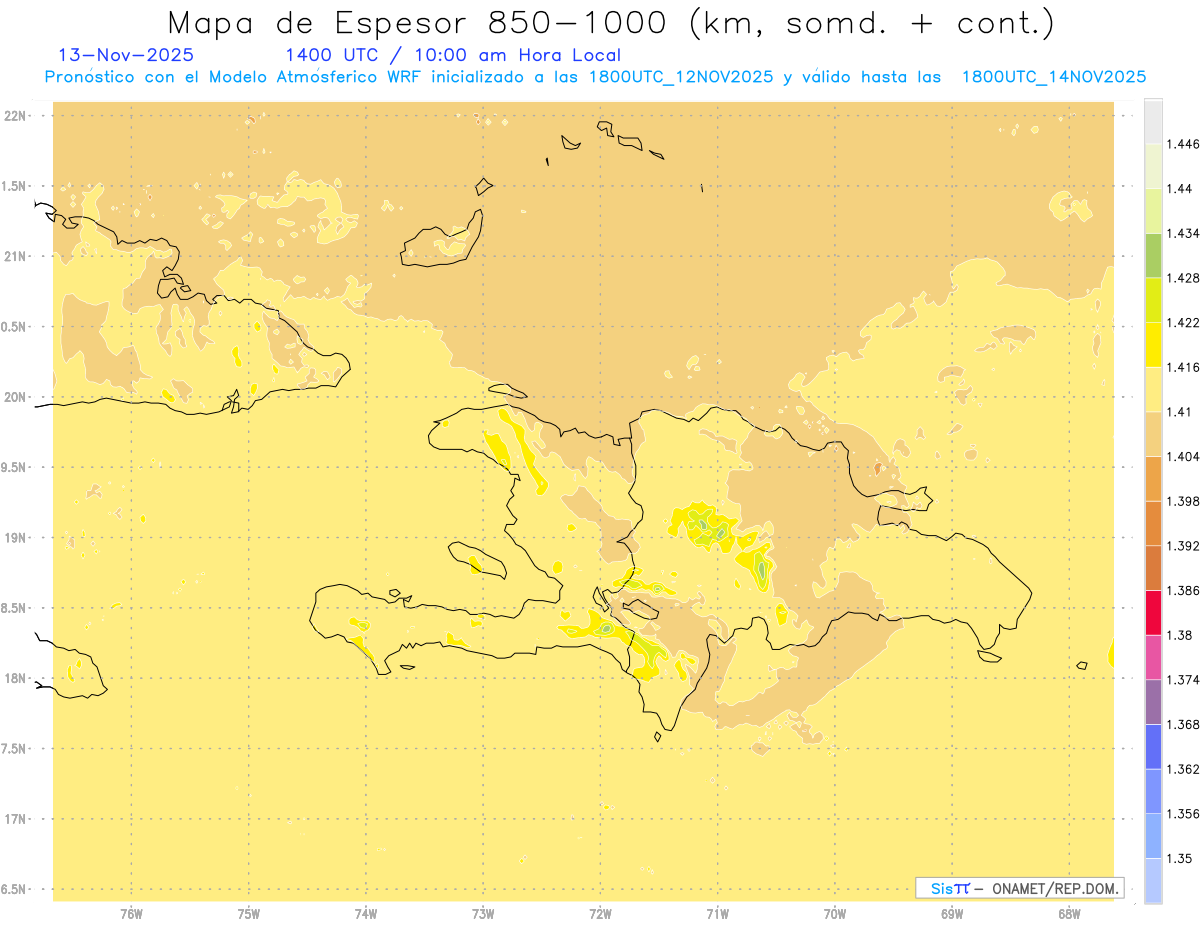Click the longitude label 73W
The width and height of the screenshot is (1200, 927).
pos(483,914)
